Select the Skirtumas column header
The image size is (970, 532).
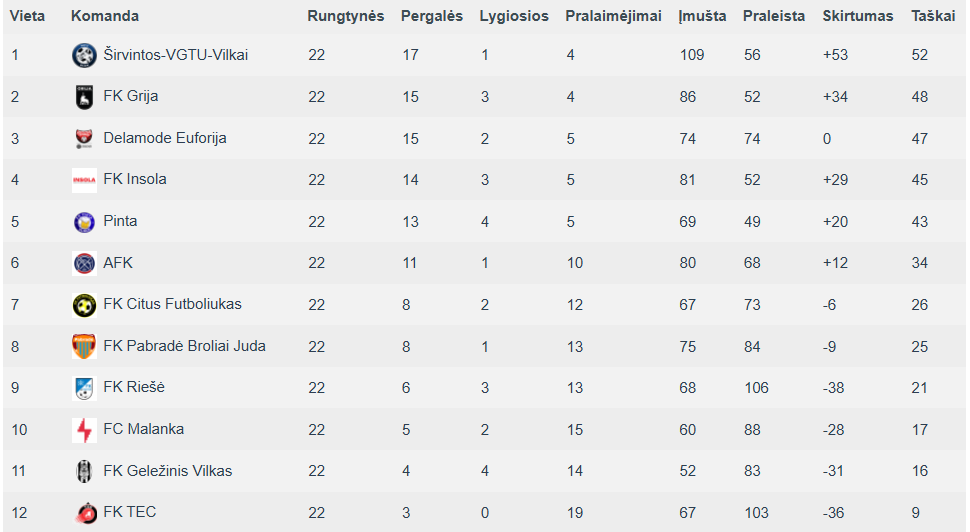click(857, 16)
